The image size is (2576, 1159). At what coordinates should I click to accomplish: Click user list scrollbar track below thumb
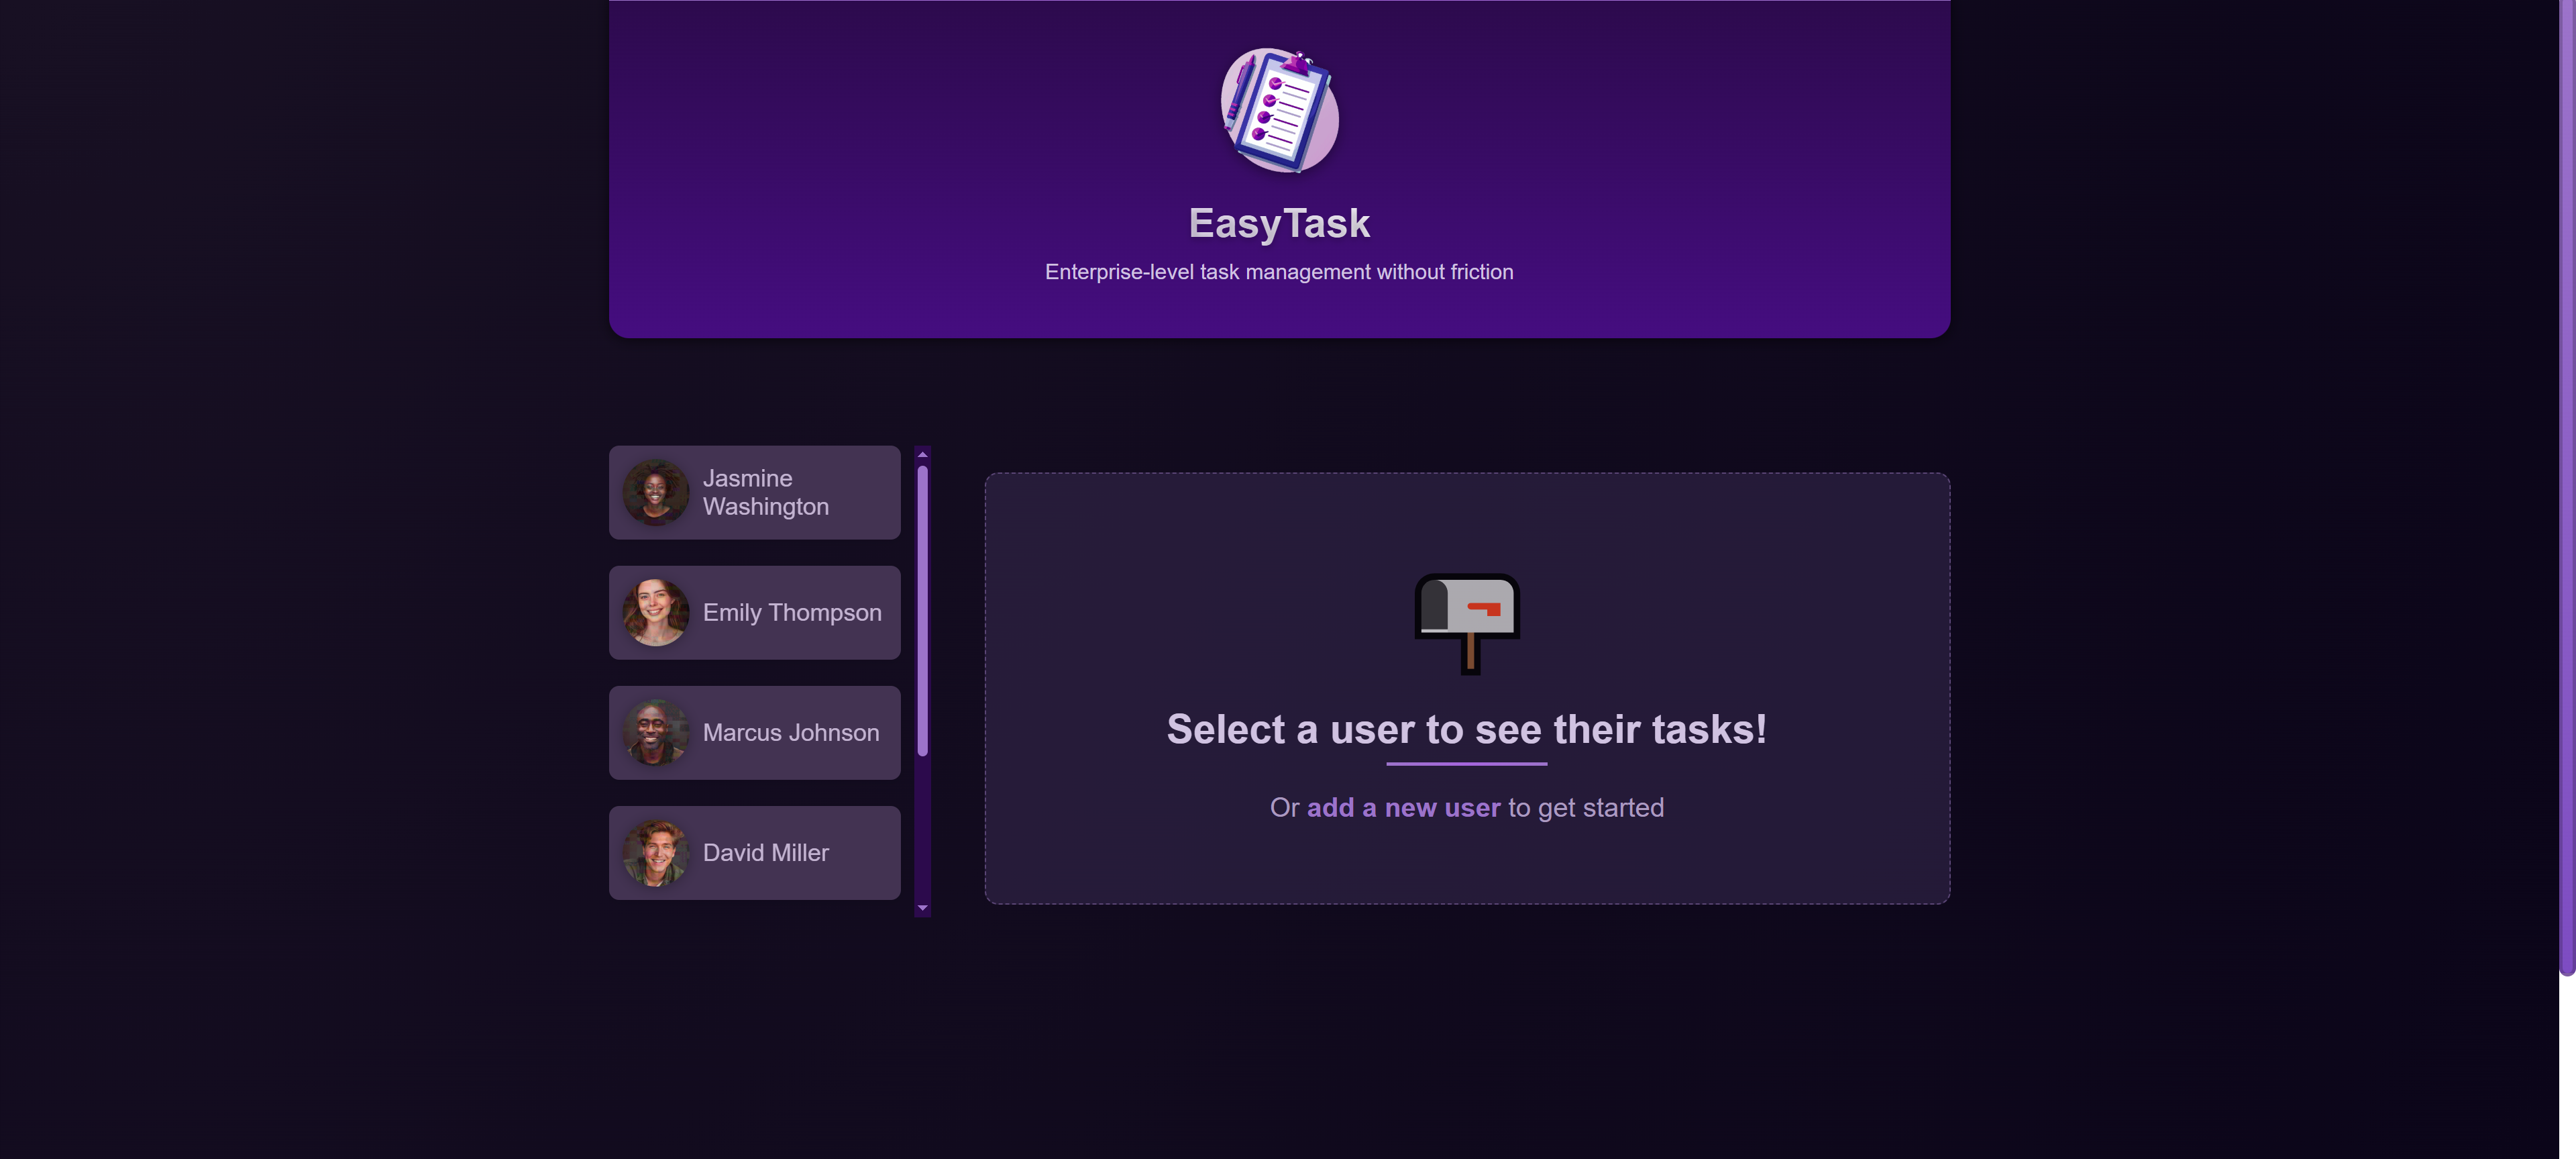point(922,830)
